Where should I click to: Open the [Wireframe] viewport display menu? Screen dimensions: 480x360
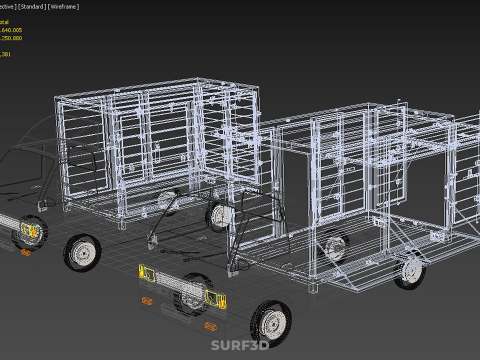[63, 7]
